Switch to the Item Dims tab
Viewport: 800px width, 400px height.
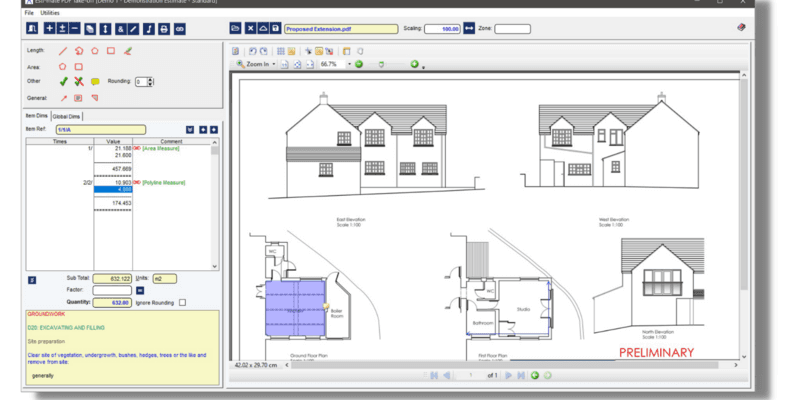37,116
